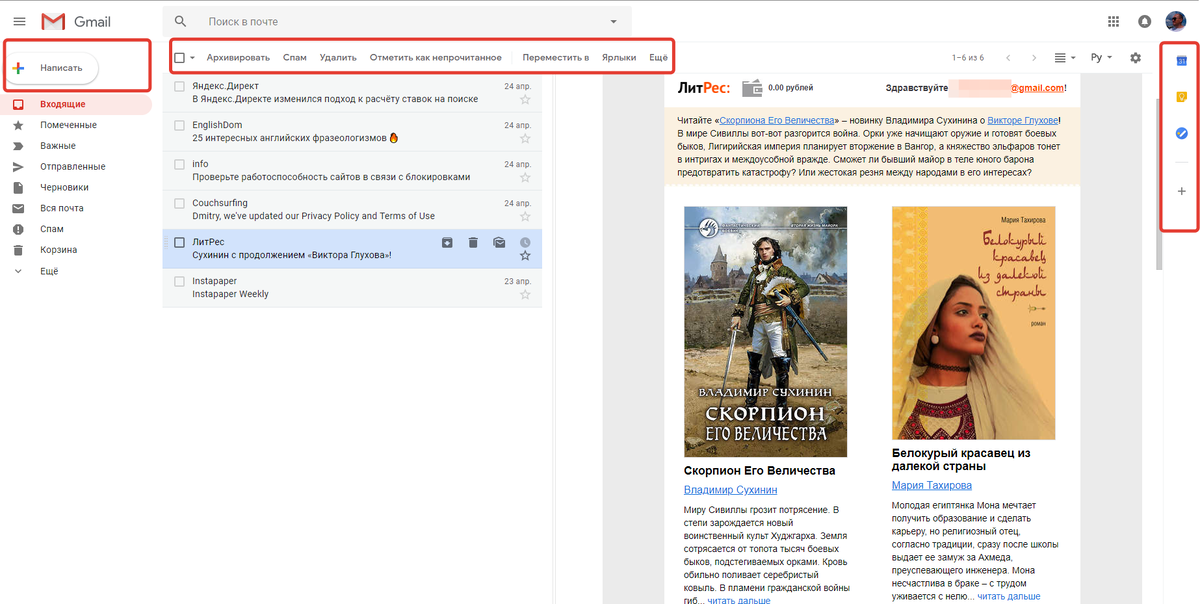Open the settings gear menu
This screenshot has height=604, width=1200.
(x=1135, y=58)
